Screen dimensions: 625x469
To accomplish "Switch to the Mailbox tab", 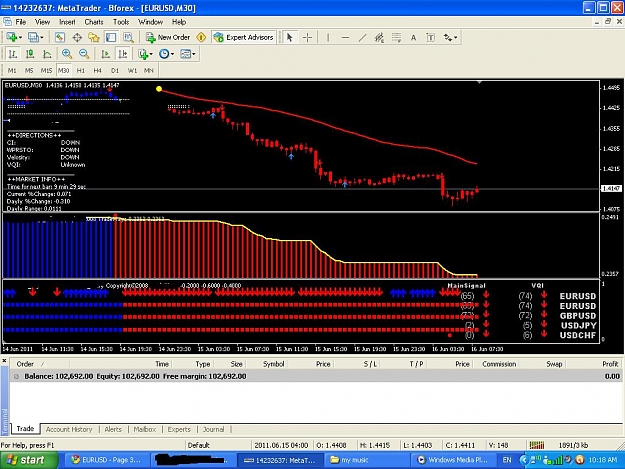I will (x=145, y=429).
